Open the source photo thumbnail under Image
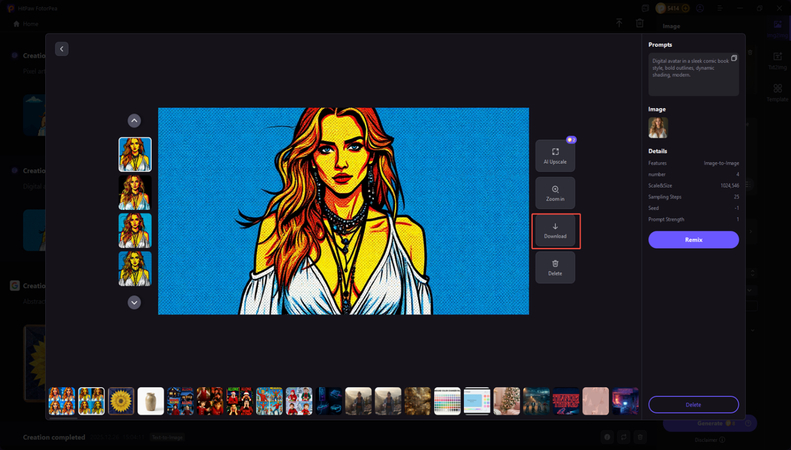This screenshot has width=791, height=450. point(658,128)
